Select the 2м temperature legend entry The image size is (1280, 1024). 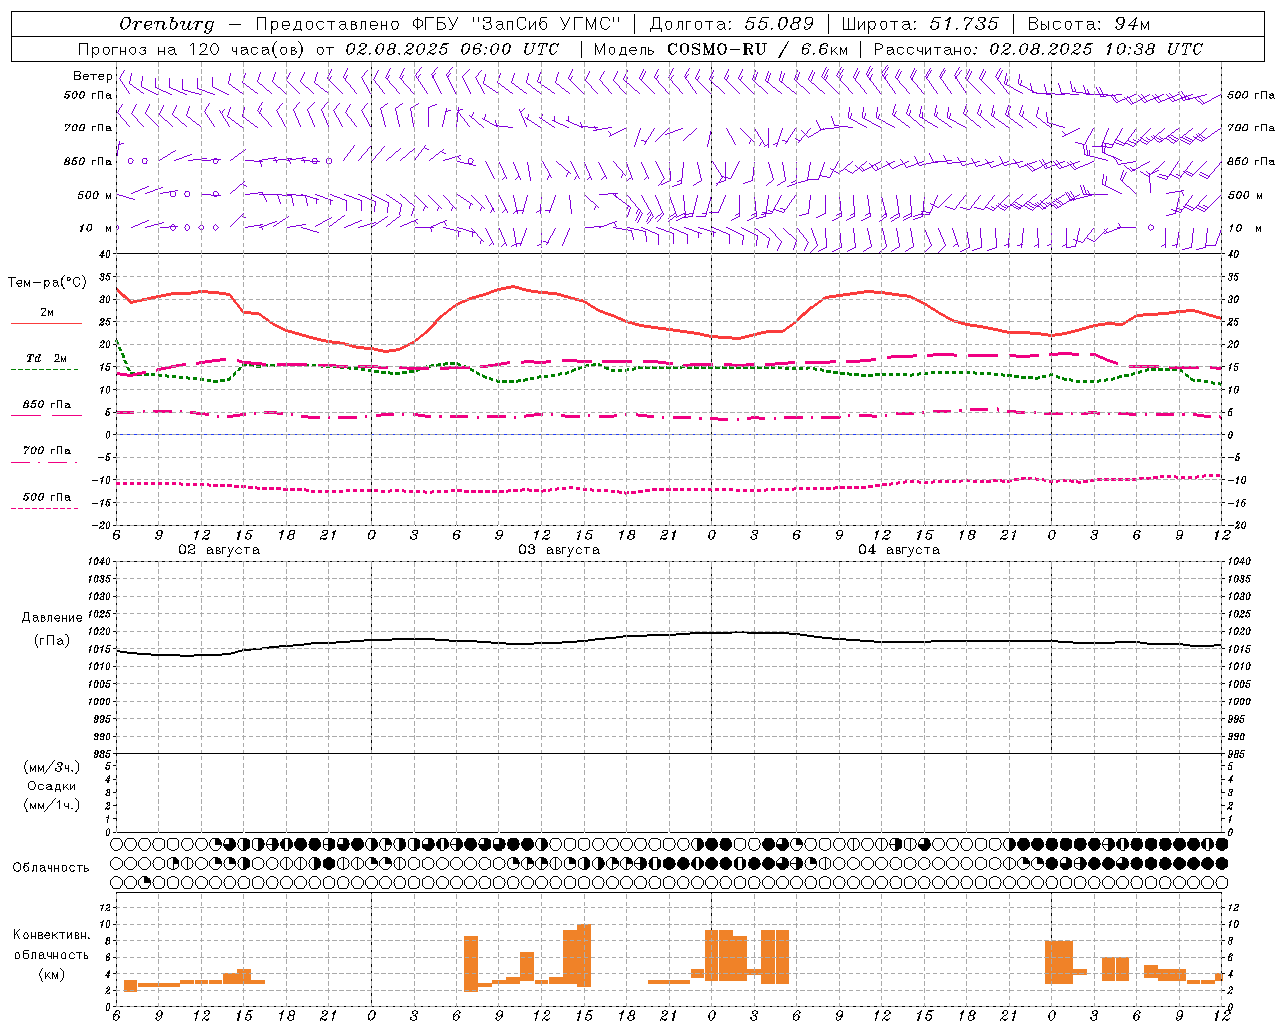coord(47,313)
